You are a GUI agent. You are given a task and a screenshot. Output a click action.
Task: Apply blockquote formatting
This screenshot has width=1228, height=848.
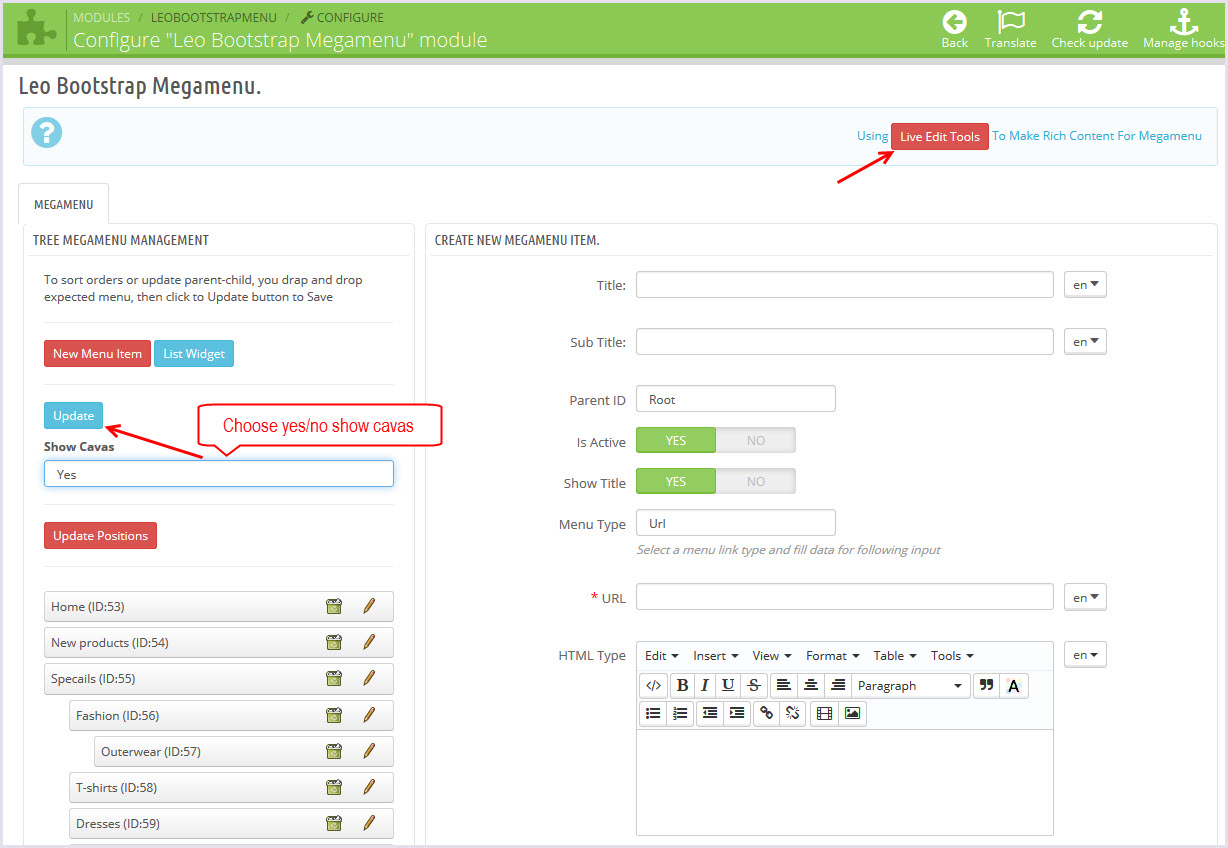(986, 685)
